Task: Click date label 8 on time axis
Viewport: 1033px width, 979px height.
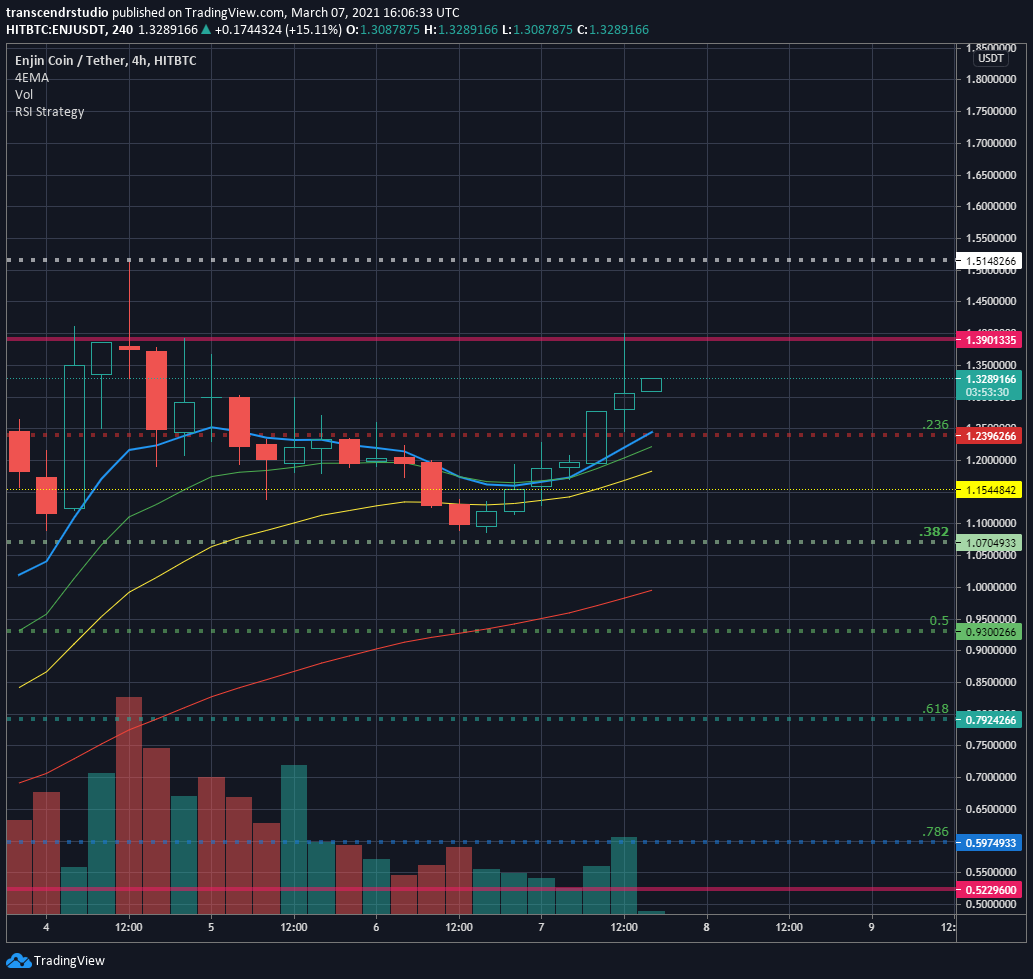Action: (706, 927)
